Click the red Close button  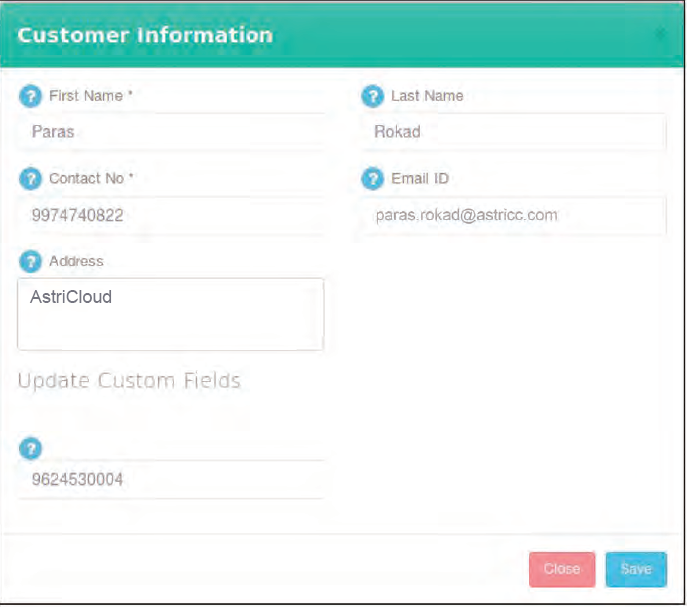pos(561,569)
